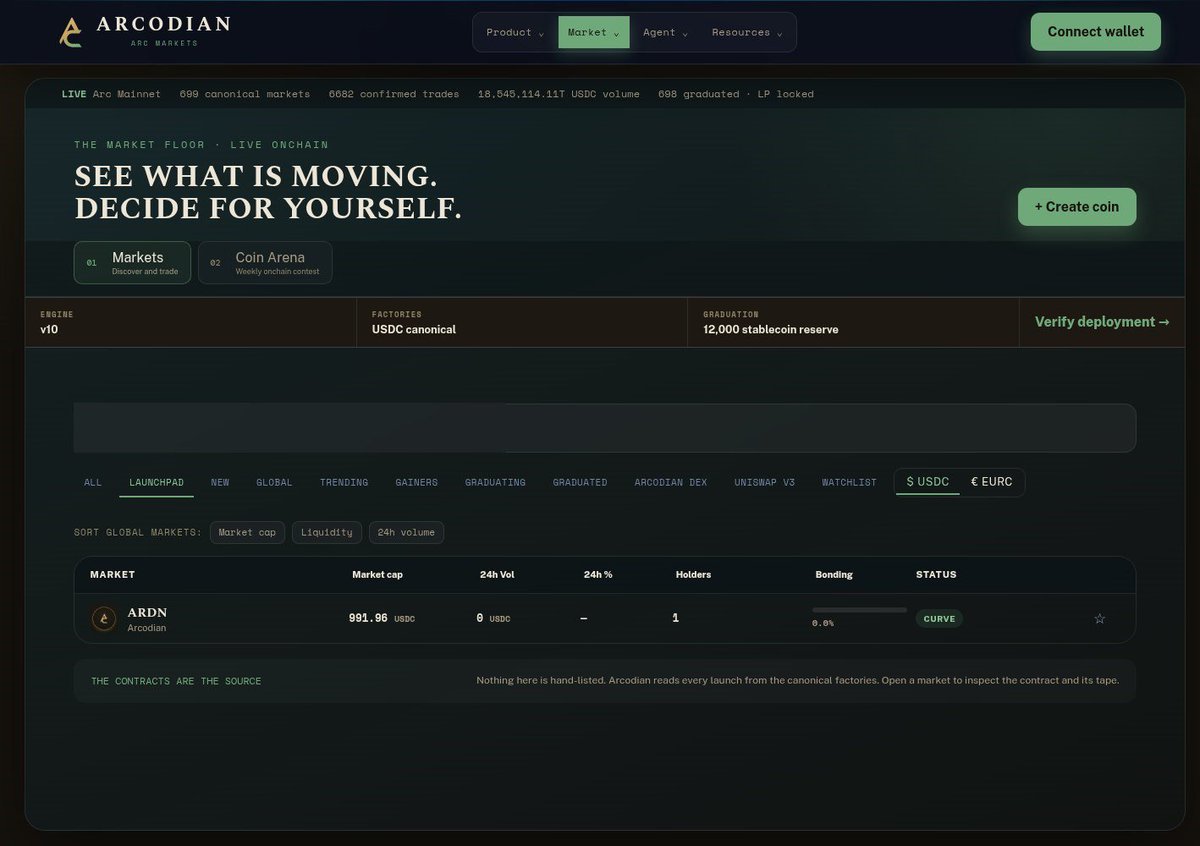1200x846 pixels.
Task: Select the UNISWAP V3 filter tab
Action: click(764, 482)
